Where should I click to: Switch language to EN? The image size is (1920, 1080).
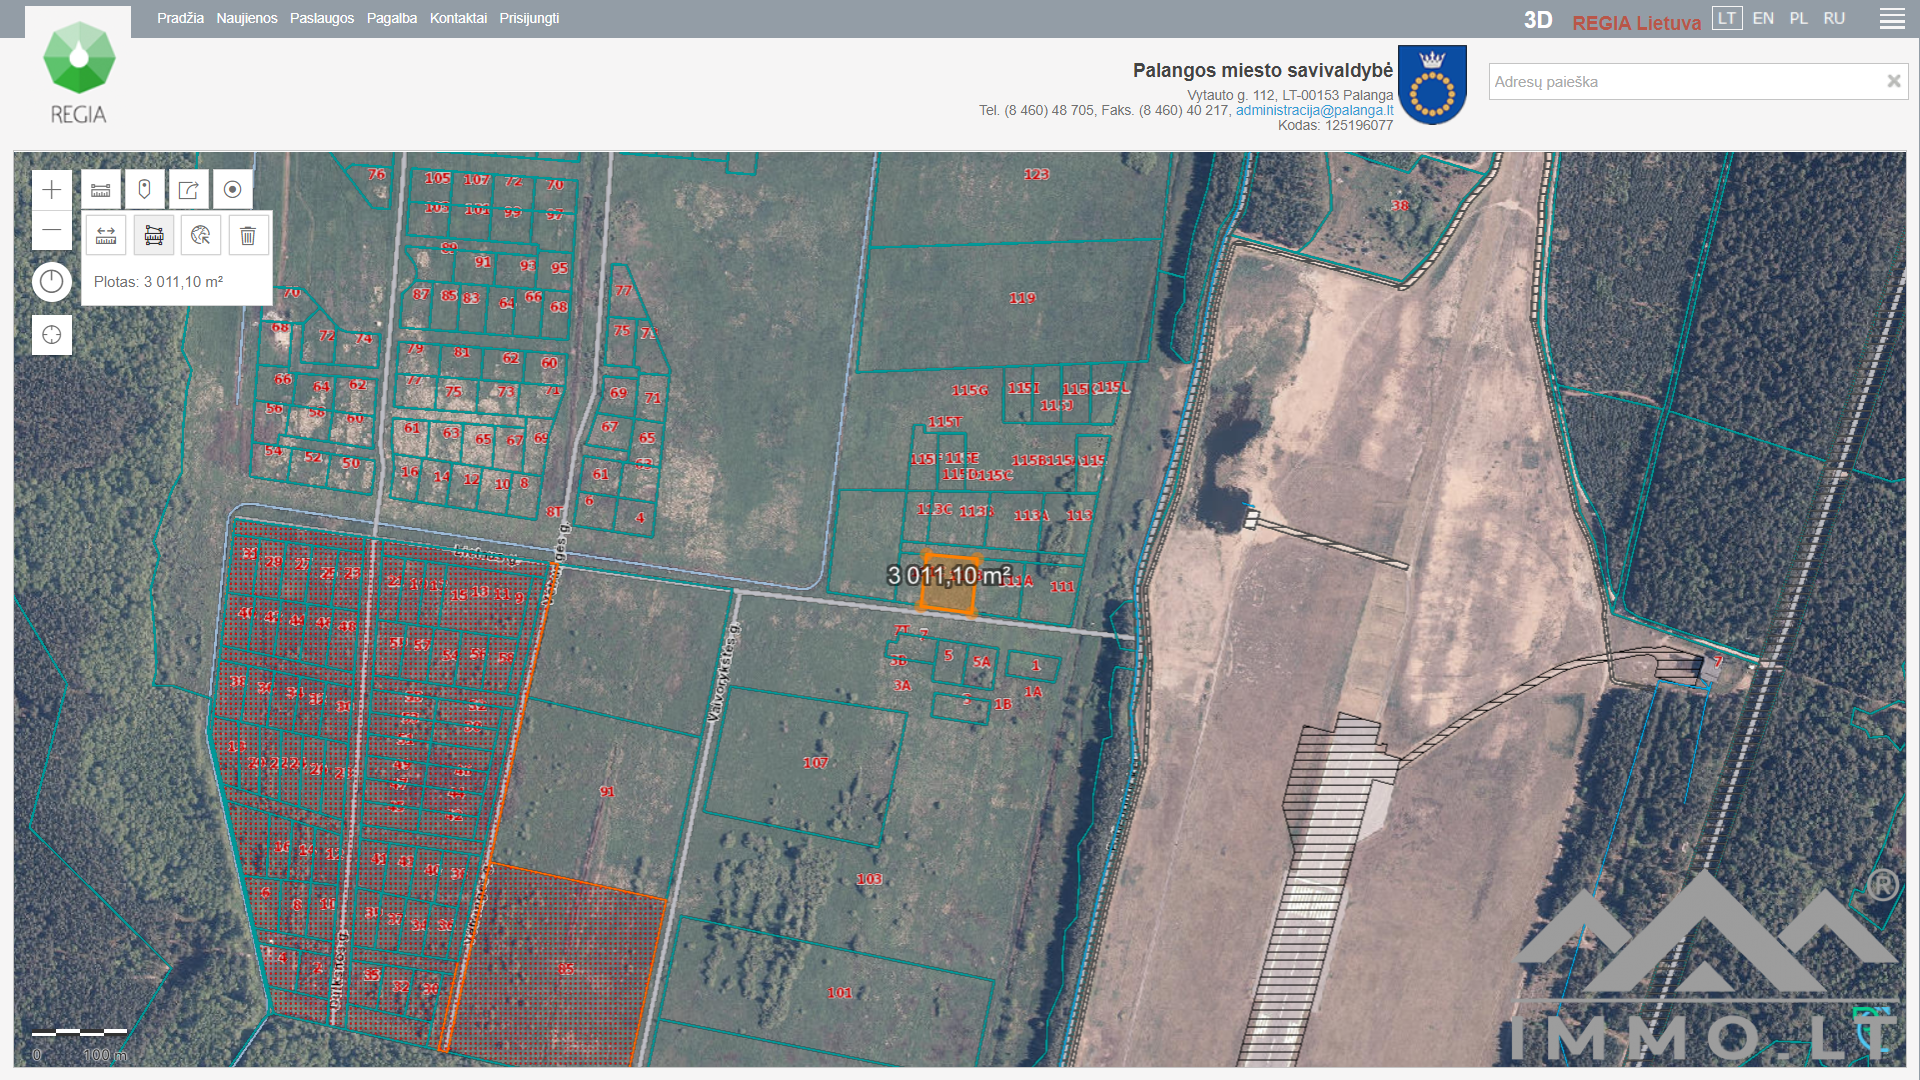pos(1763,18)
